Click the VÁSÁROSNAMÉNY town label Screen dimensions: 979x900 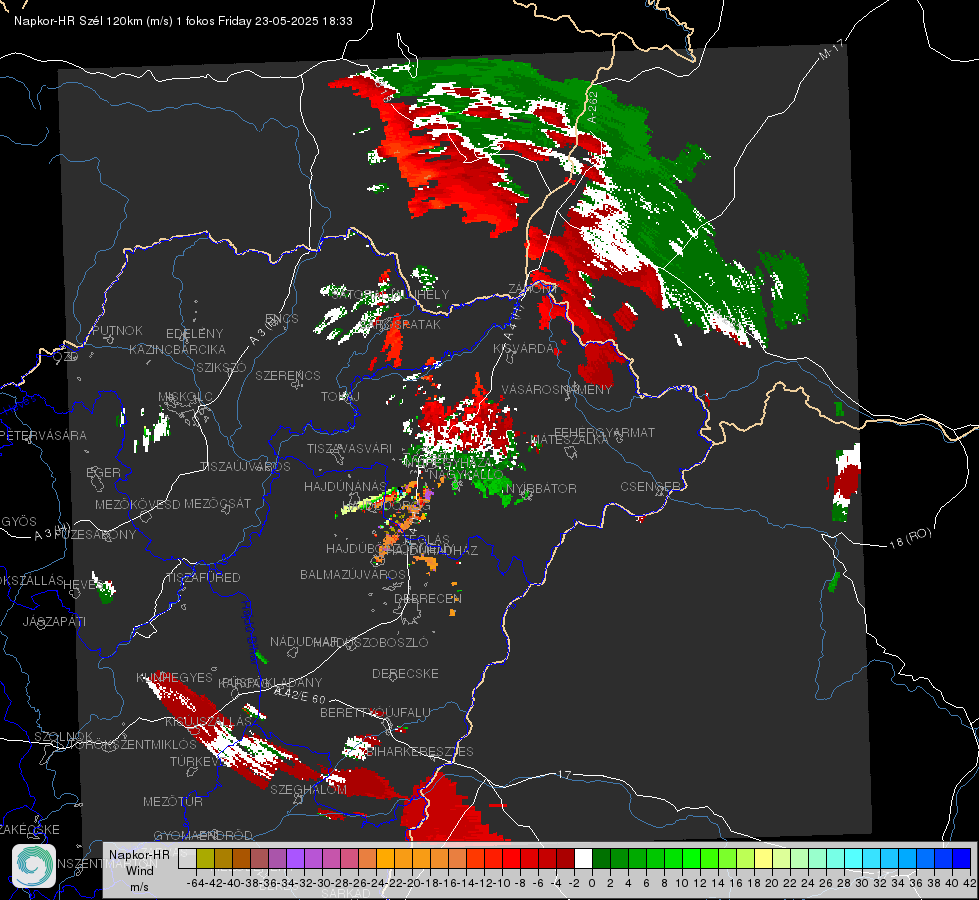pyautogui.click(x=557, y=389)
